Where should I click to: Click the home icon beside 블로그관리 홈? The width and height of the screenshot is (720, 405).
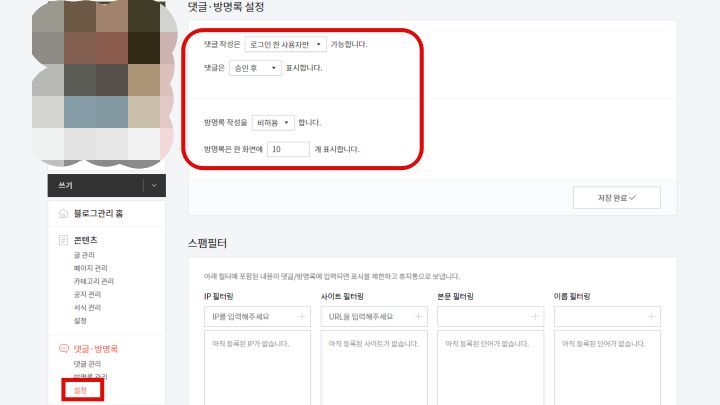coord(63,214)
